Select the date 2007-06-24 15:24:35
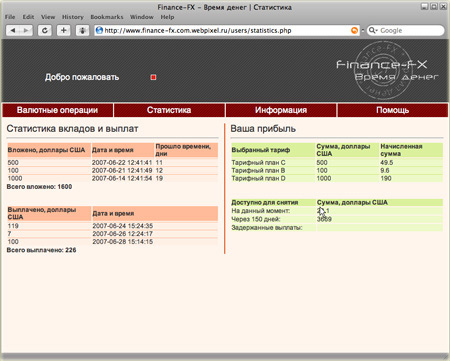The width and height of the screenshot is (450, 361). 123,226
